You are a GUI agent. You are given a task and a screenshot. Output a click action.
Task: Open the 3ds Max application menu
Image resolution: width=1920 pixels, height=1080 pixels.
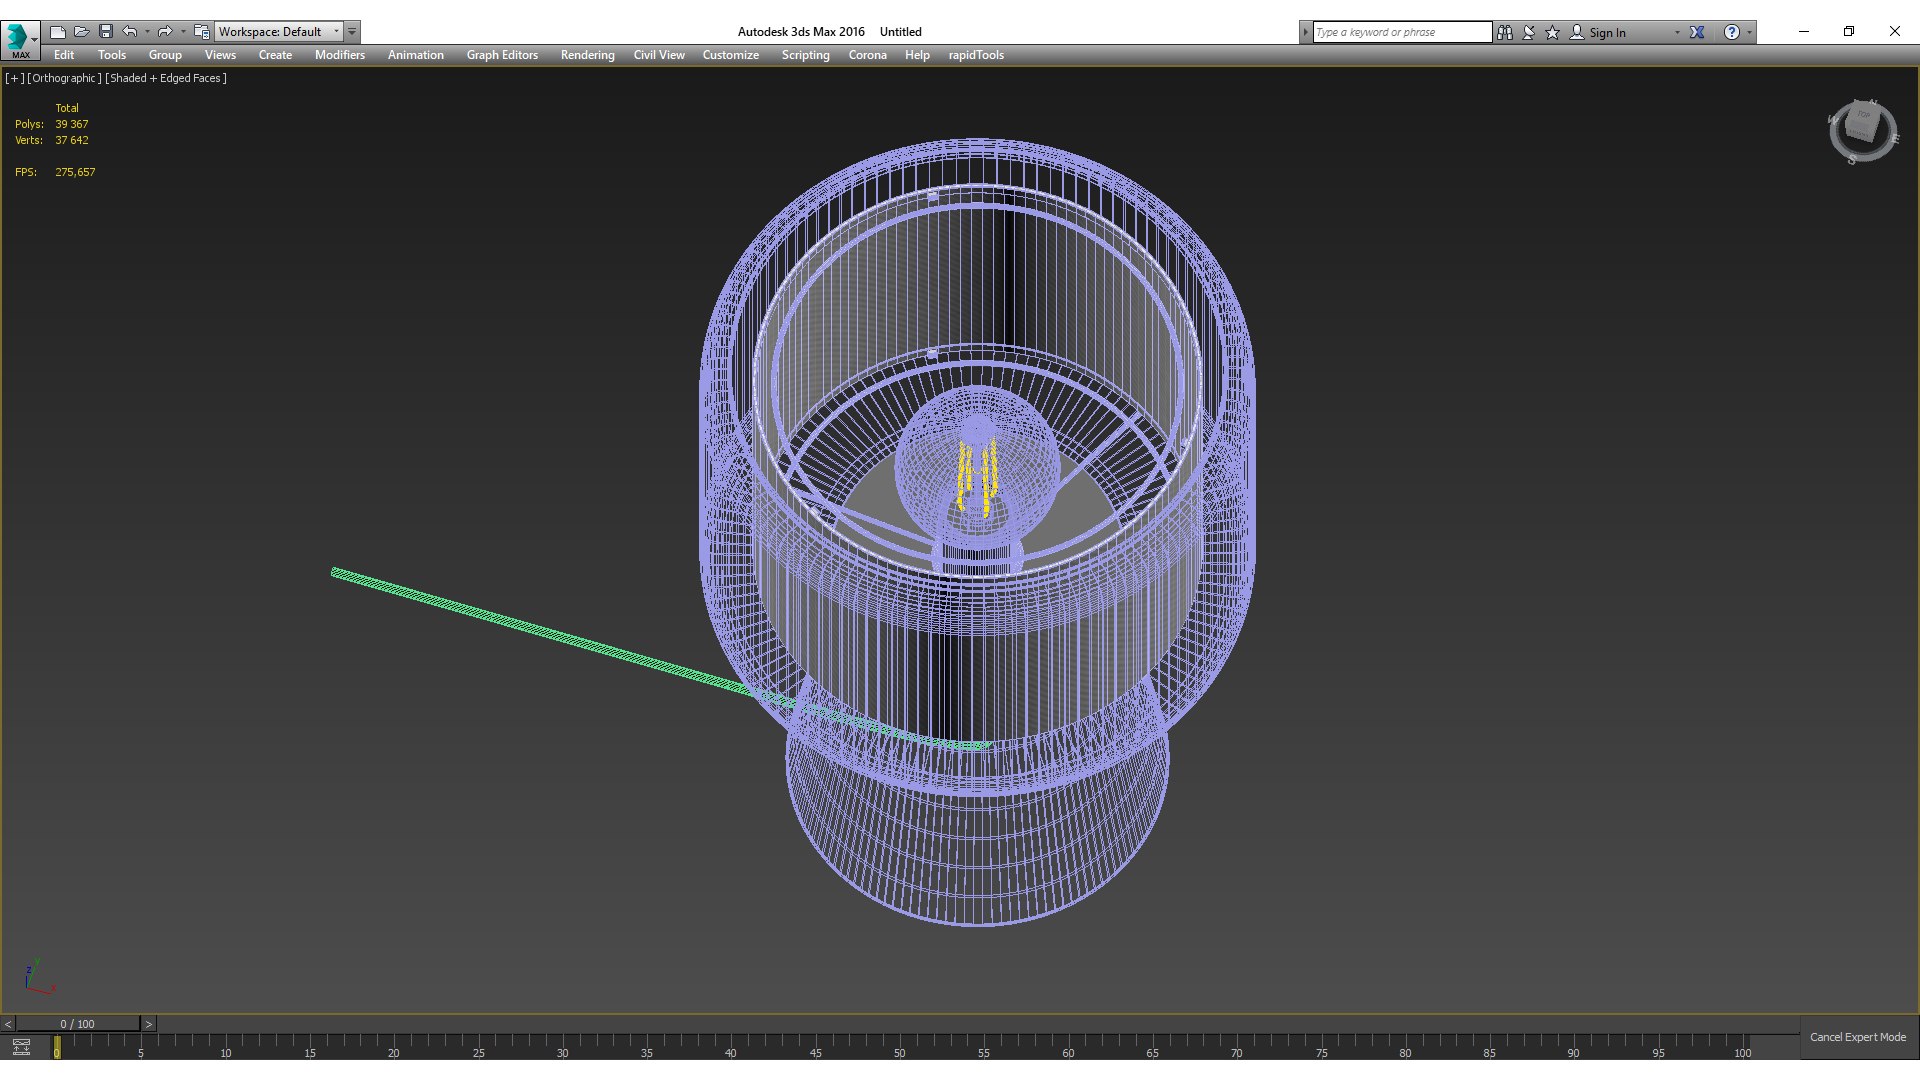[x=20, y=39]
